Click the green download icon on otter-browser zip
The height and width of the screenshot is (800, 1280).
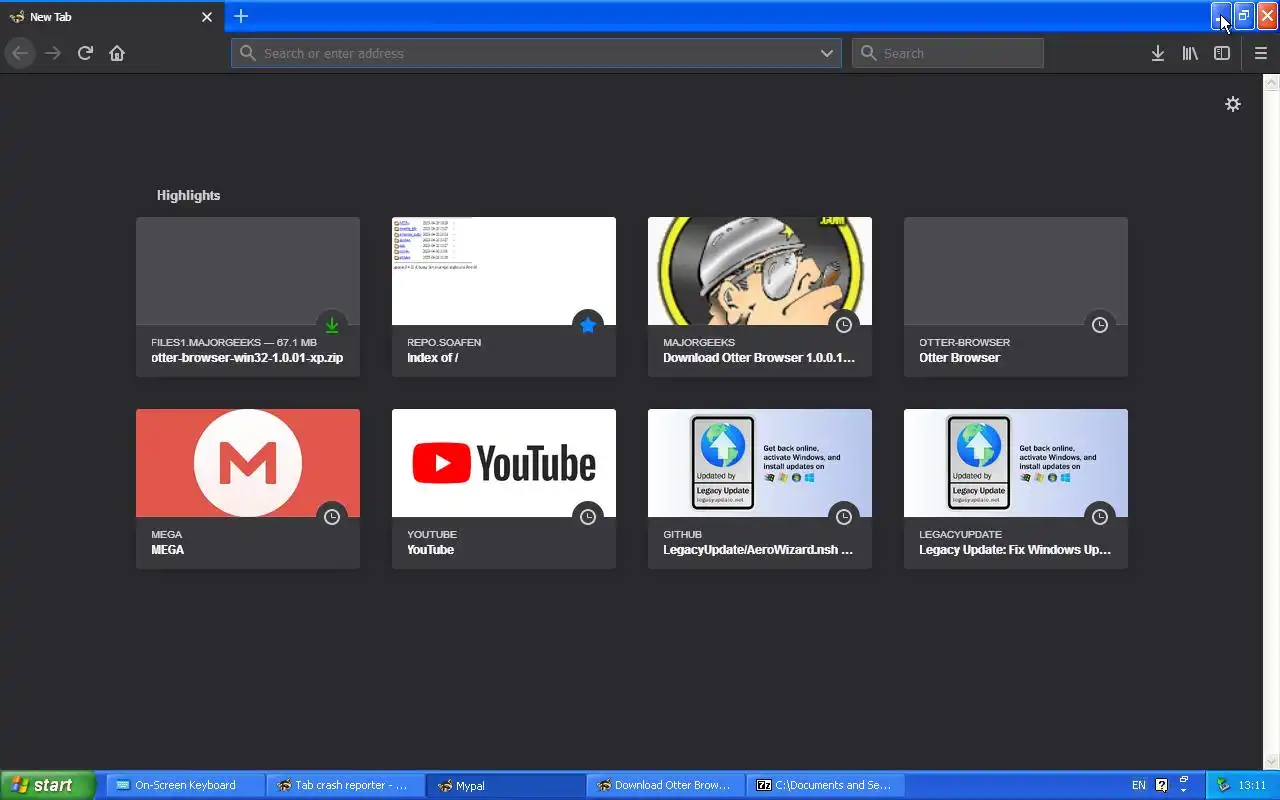332,325
